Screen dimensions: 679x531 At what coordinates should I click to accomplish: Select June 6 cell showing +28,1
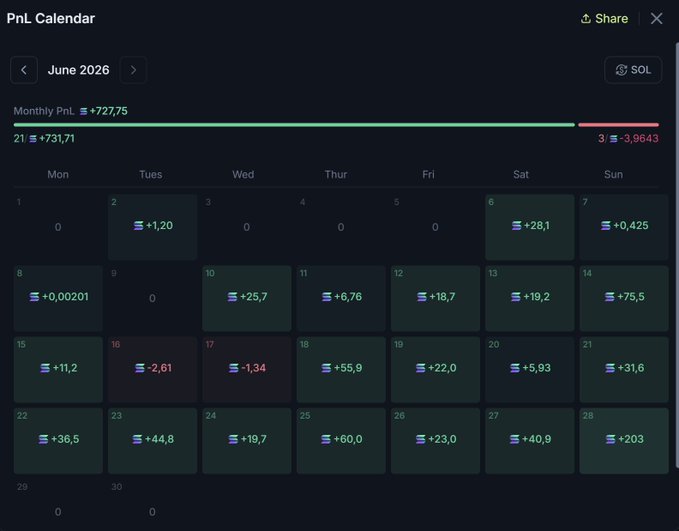[x=530, y=227]
